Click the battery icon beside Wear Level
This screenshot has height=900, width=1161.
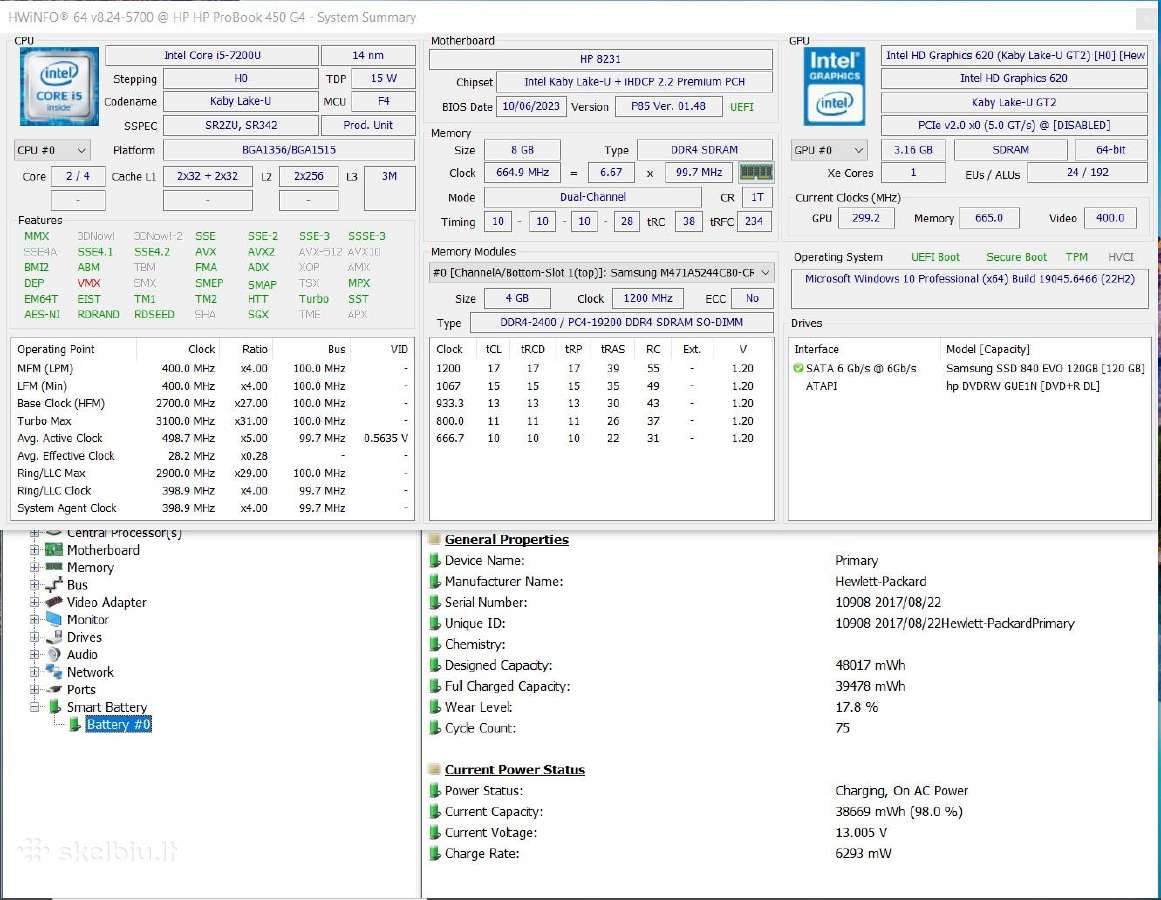pos(435,707)
